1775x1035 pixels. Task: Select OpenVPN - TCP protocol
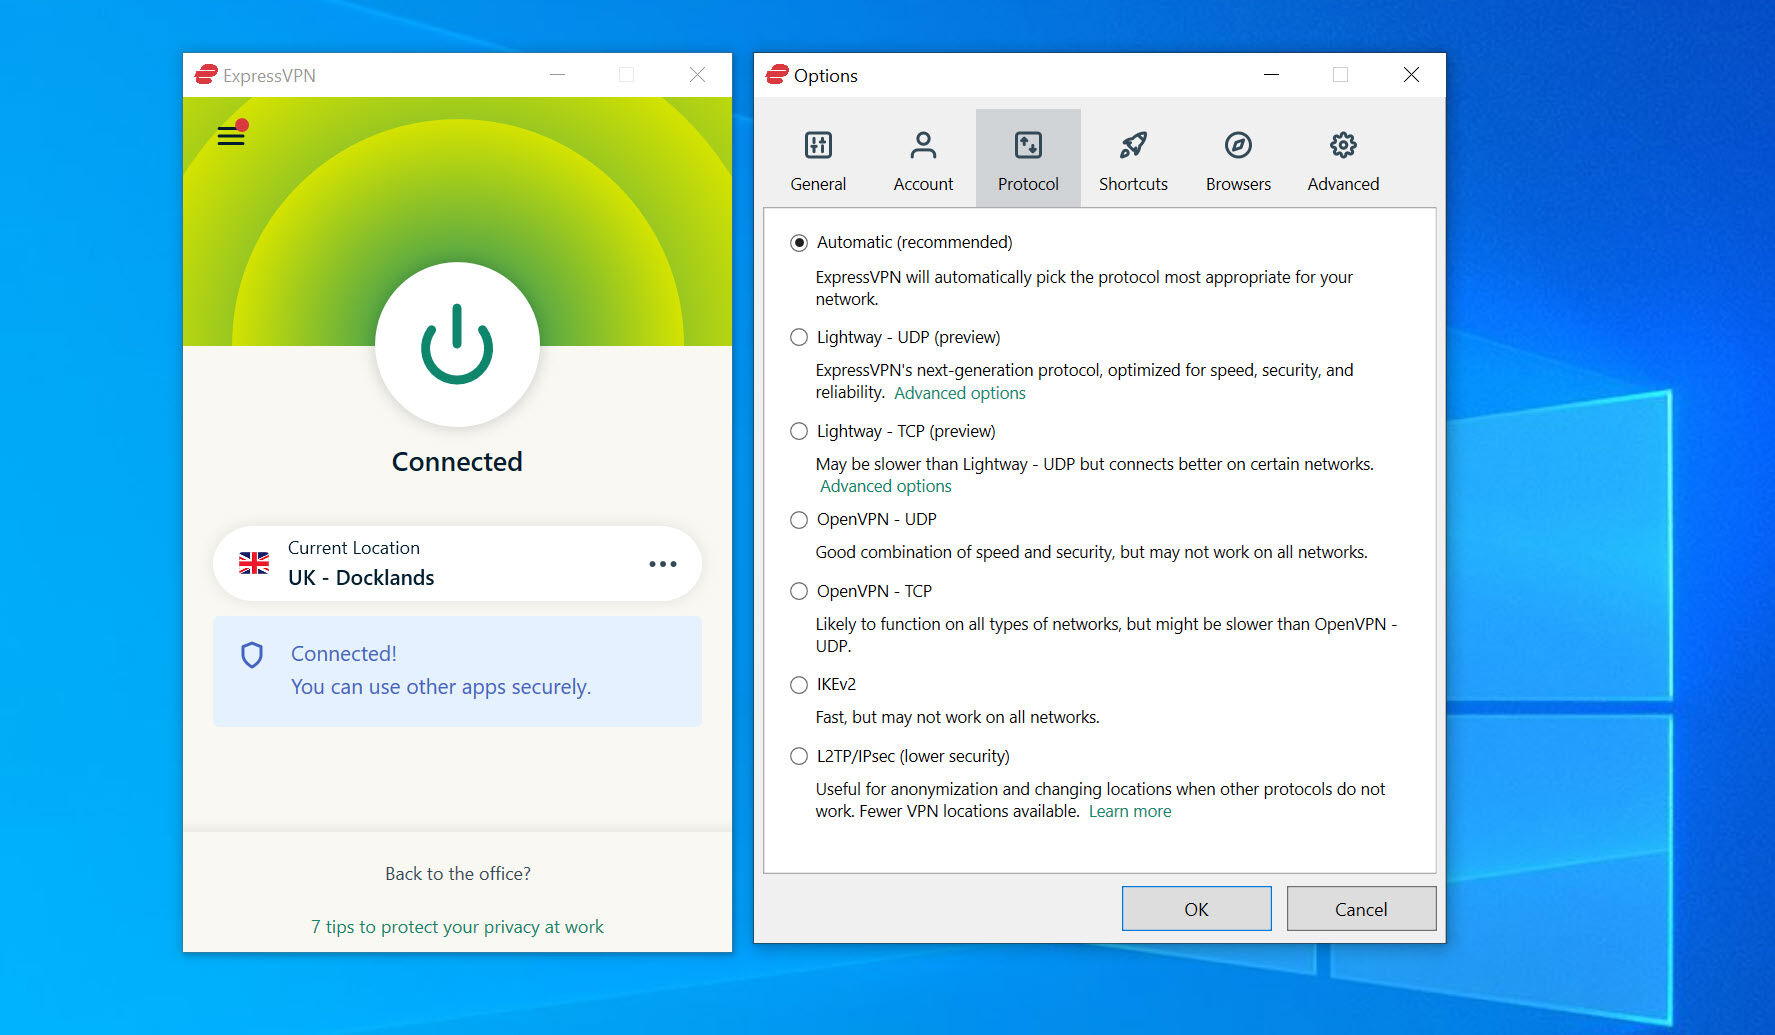pyautogui.click(x=799, y=592)
